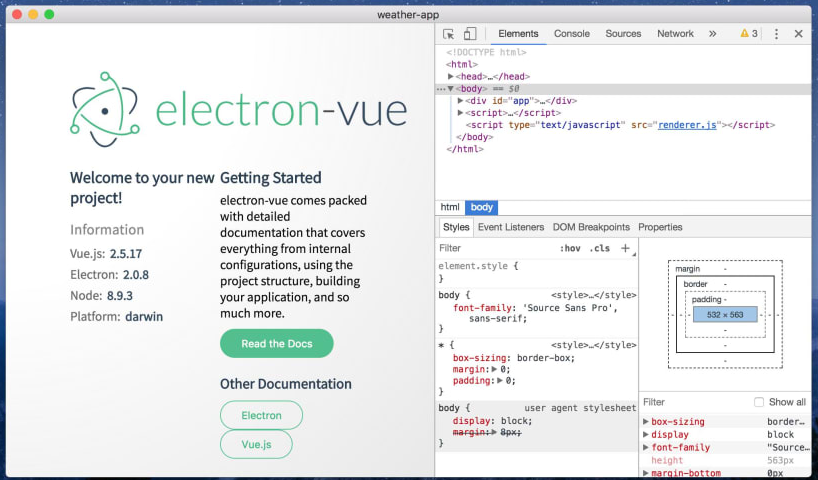
Task: Switch to the Elements tab
Action: click(518, 34)
